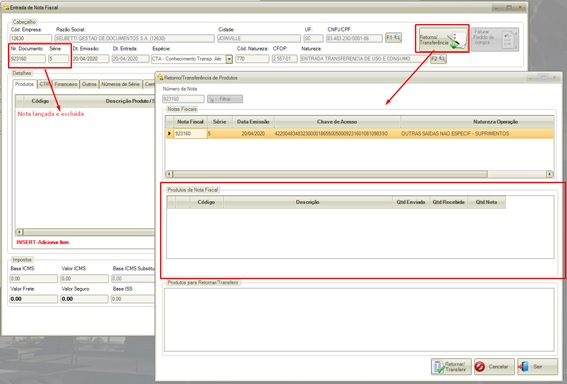Click the Retornar/Transferir button

click(451, 367)
